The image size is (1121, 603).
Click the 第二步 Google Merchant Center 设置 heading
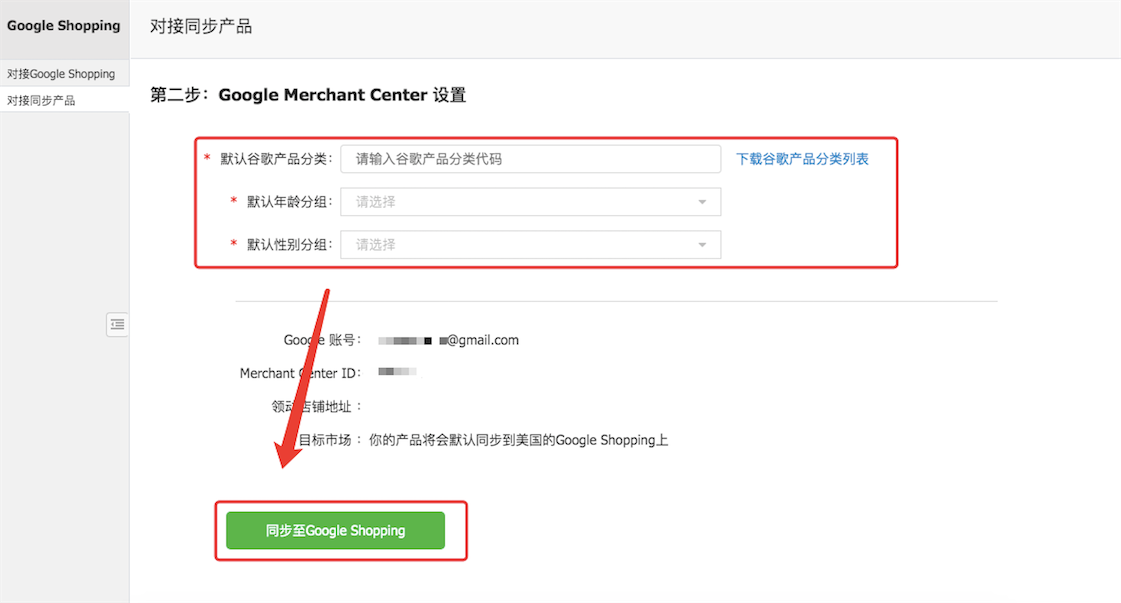click(308, 96)
